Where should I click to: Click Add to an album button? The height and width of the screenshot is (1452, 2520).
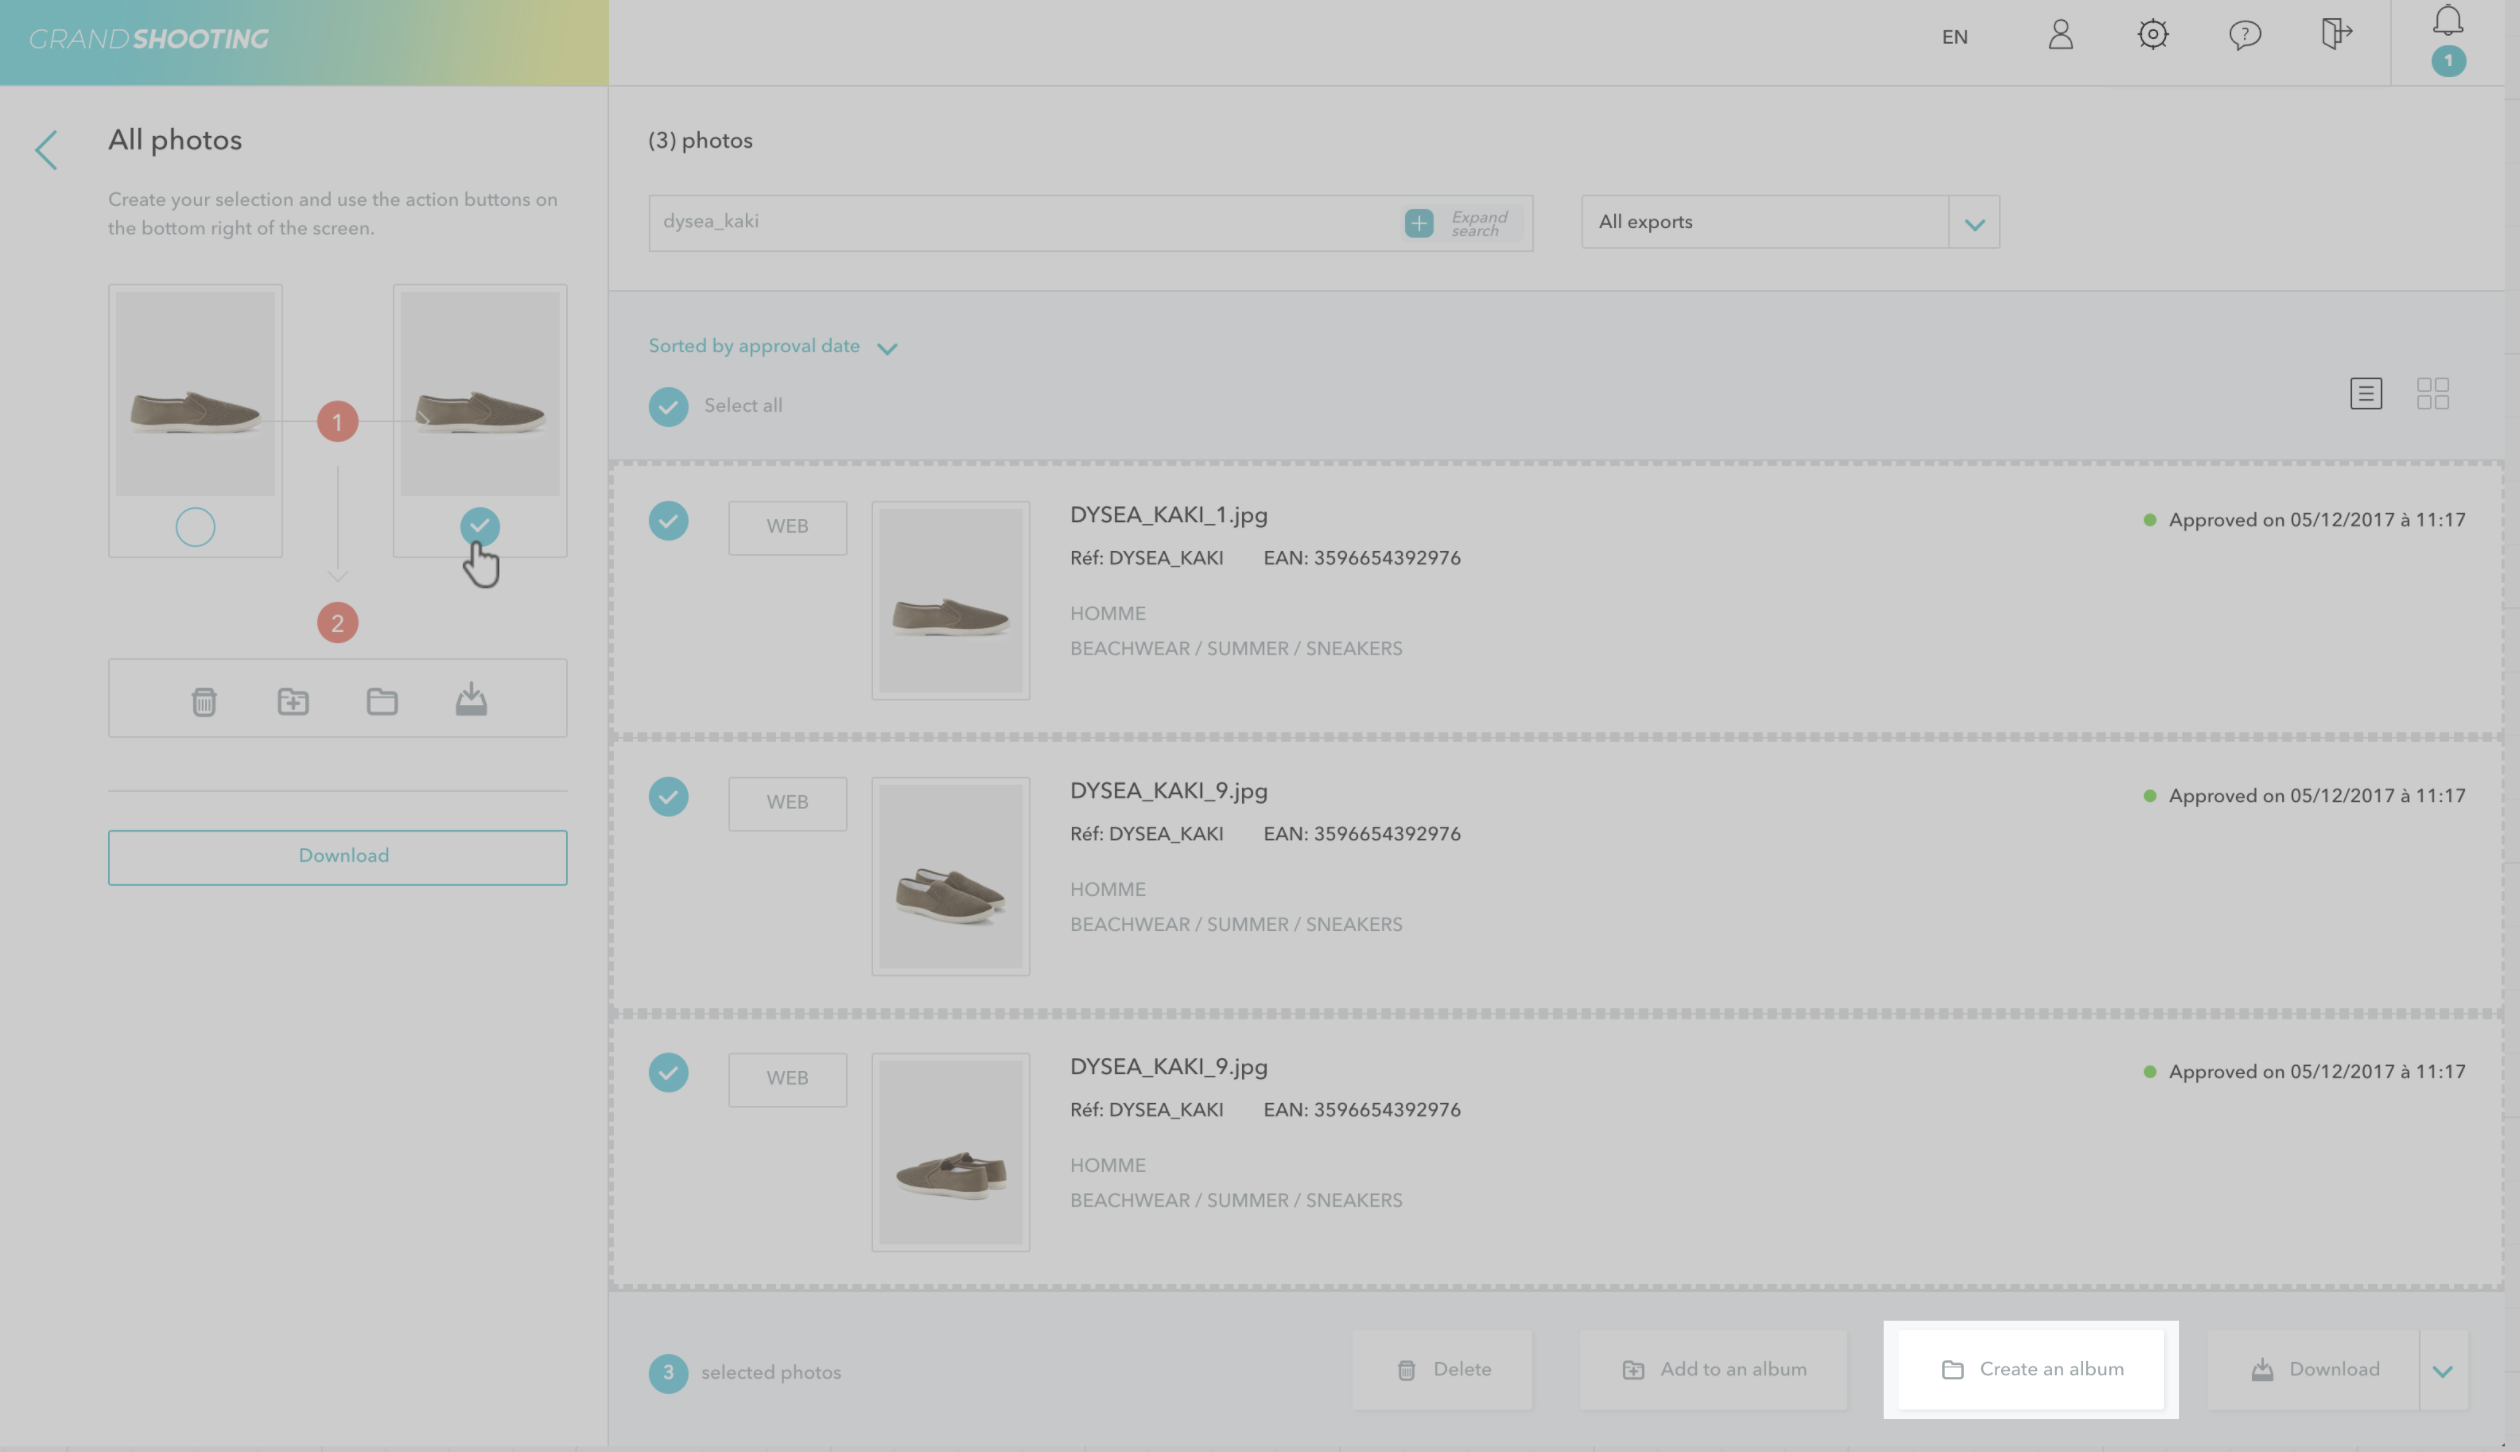click(1713, 1369)
